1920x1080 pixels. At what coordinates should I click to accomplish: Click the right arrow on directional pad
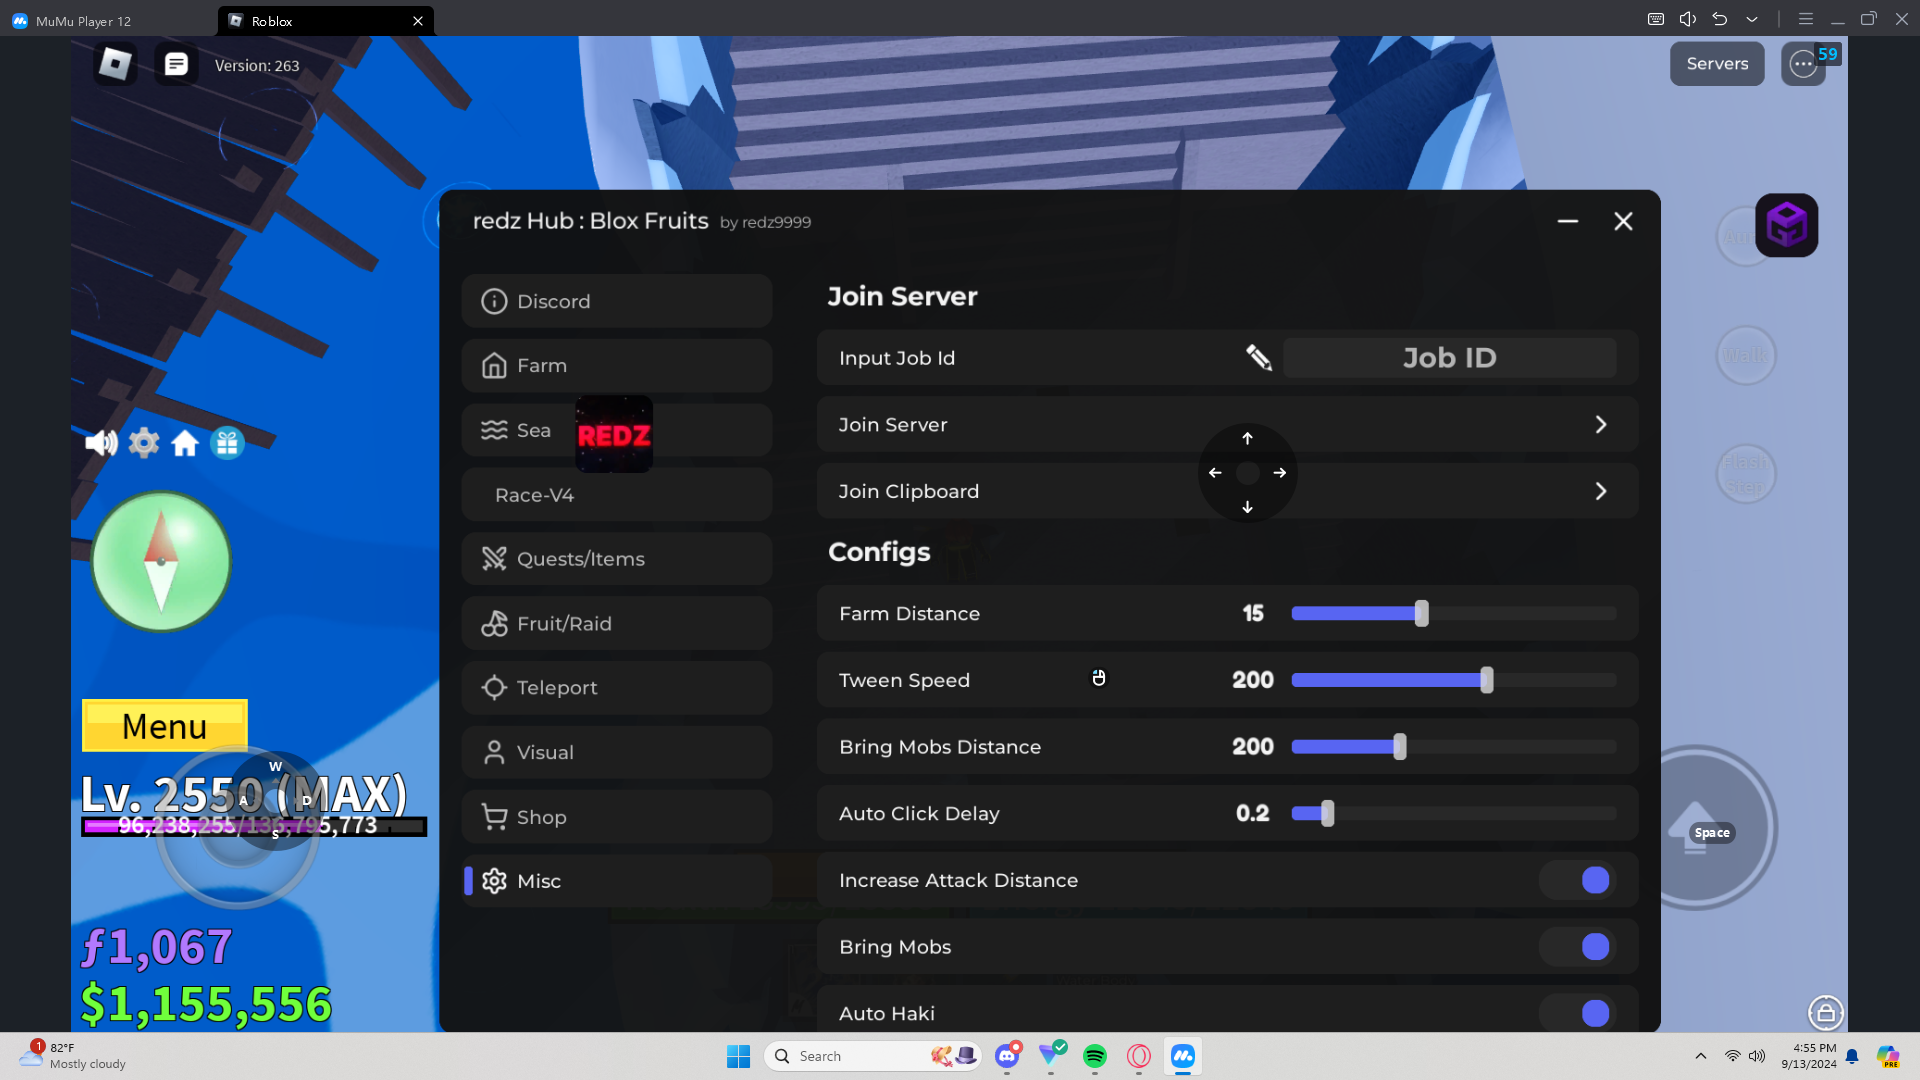point(1280,473)
